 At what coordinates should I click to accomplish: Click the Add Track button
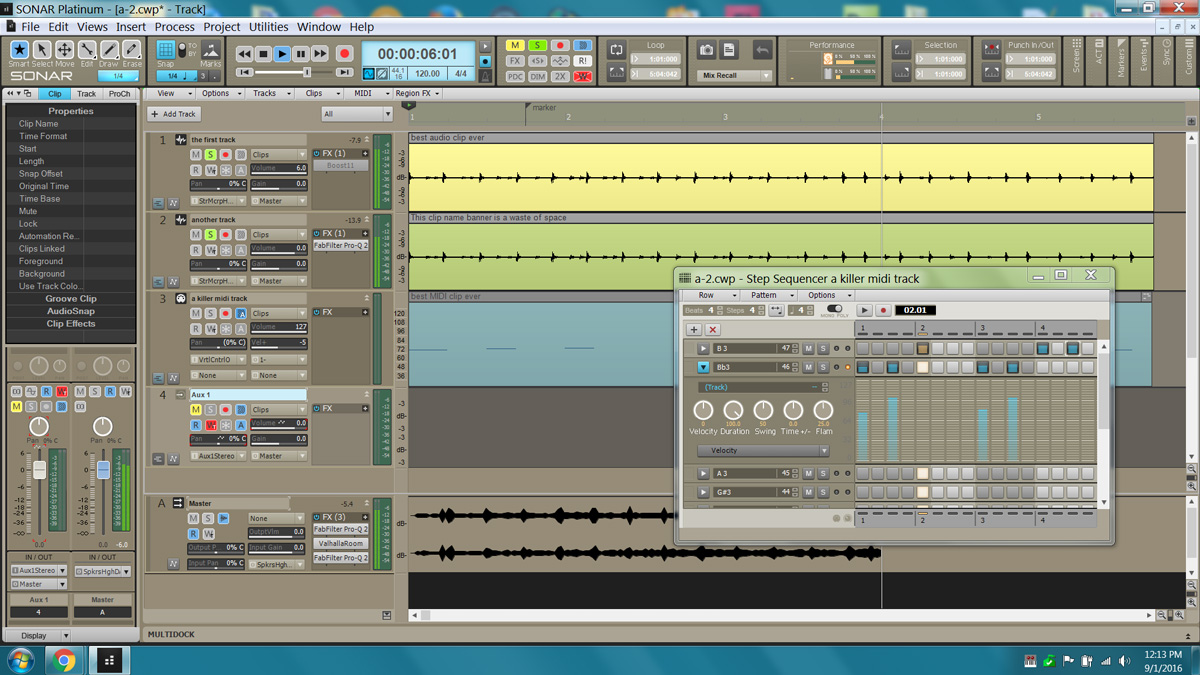pyautogui.click(x=173, y=115)
